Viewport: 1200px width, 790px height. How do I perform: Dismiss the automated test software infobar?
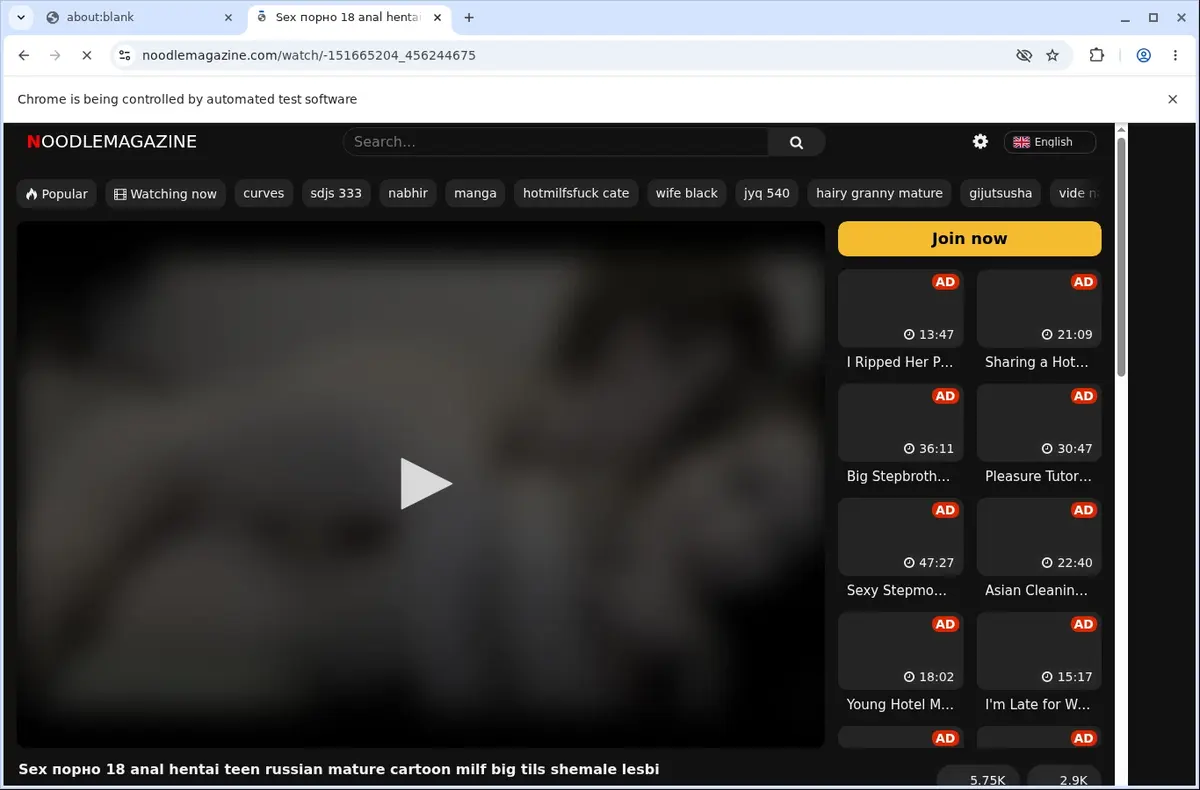pos(1173,99)
